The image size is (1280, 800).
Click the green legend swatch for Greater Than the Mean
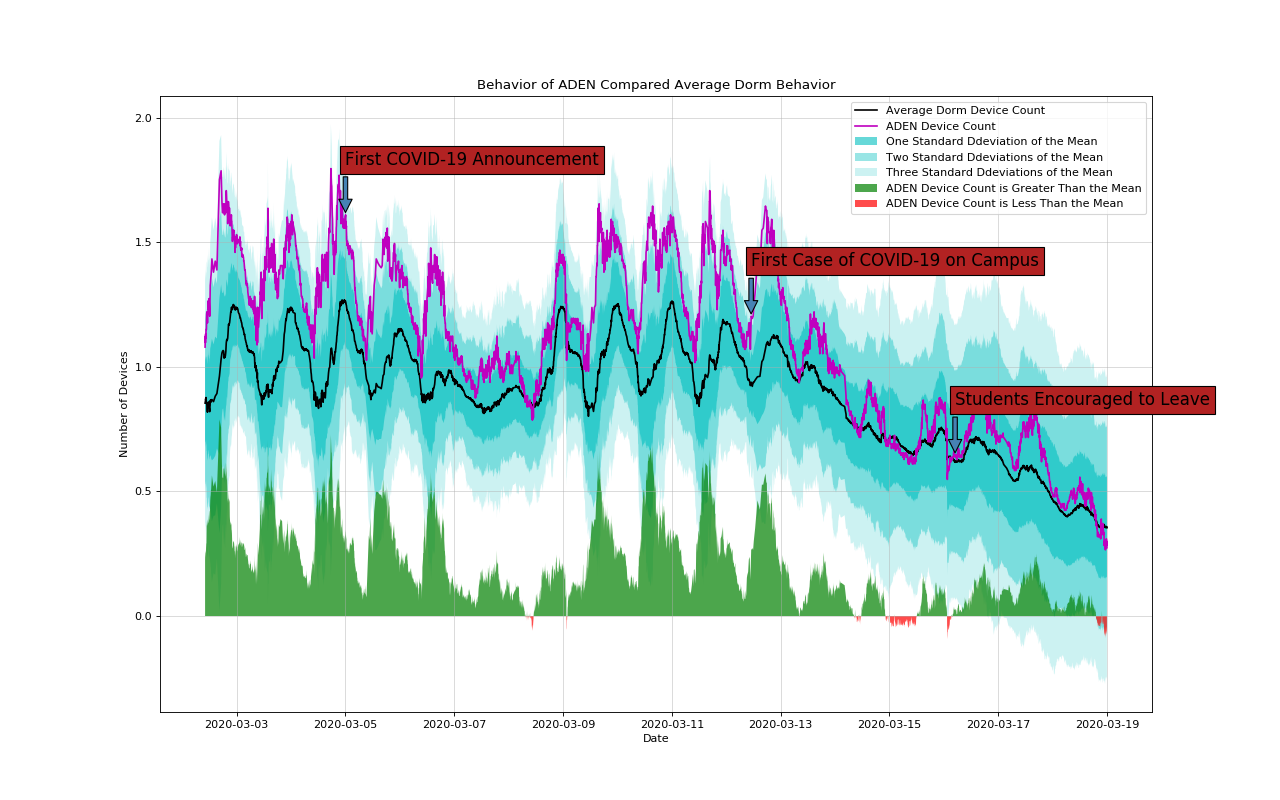[x=867, y=188]
